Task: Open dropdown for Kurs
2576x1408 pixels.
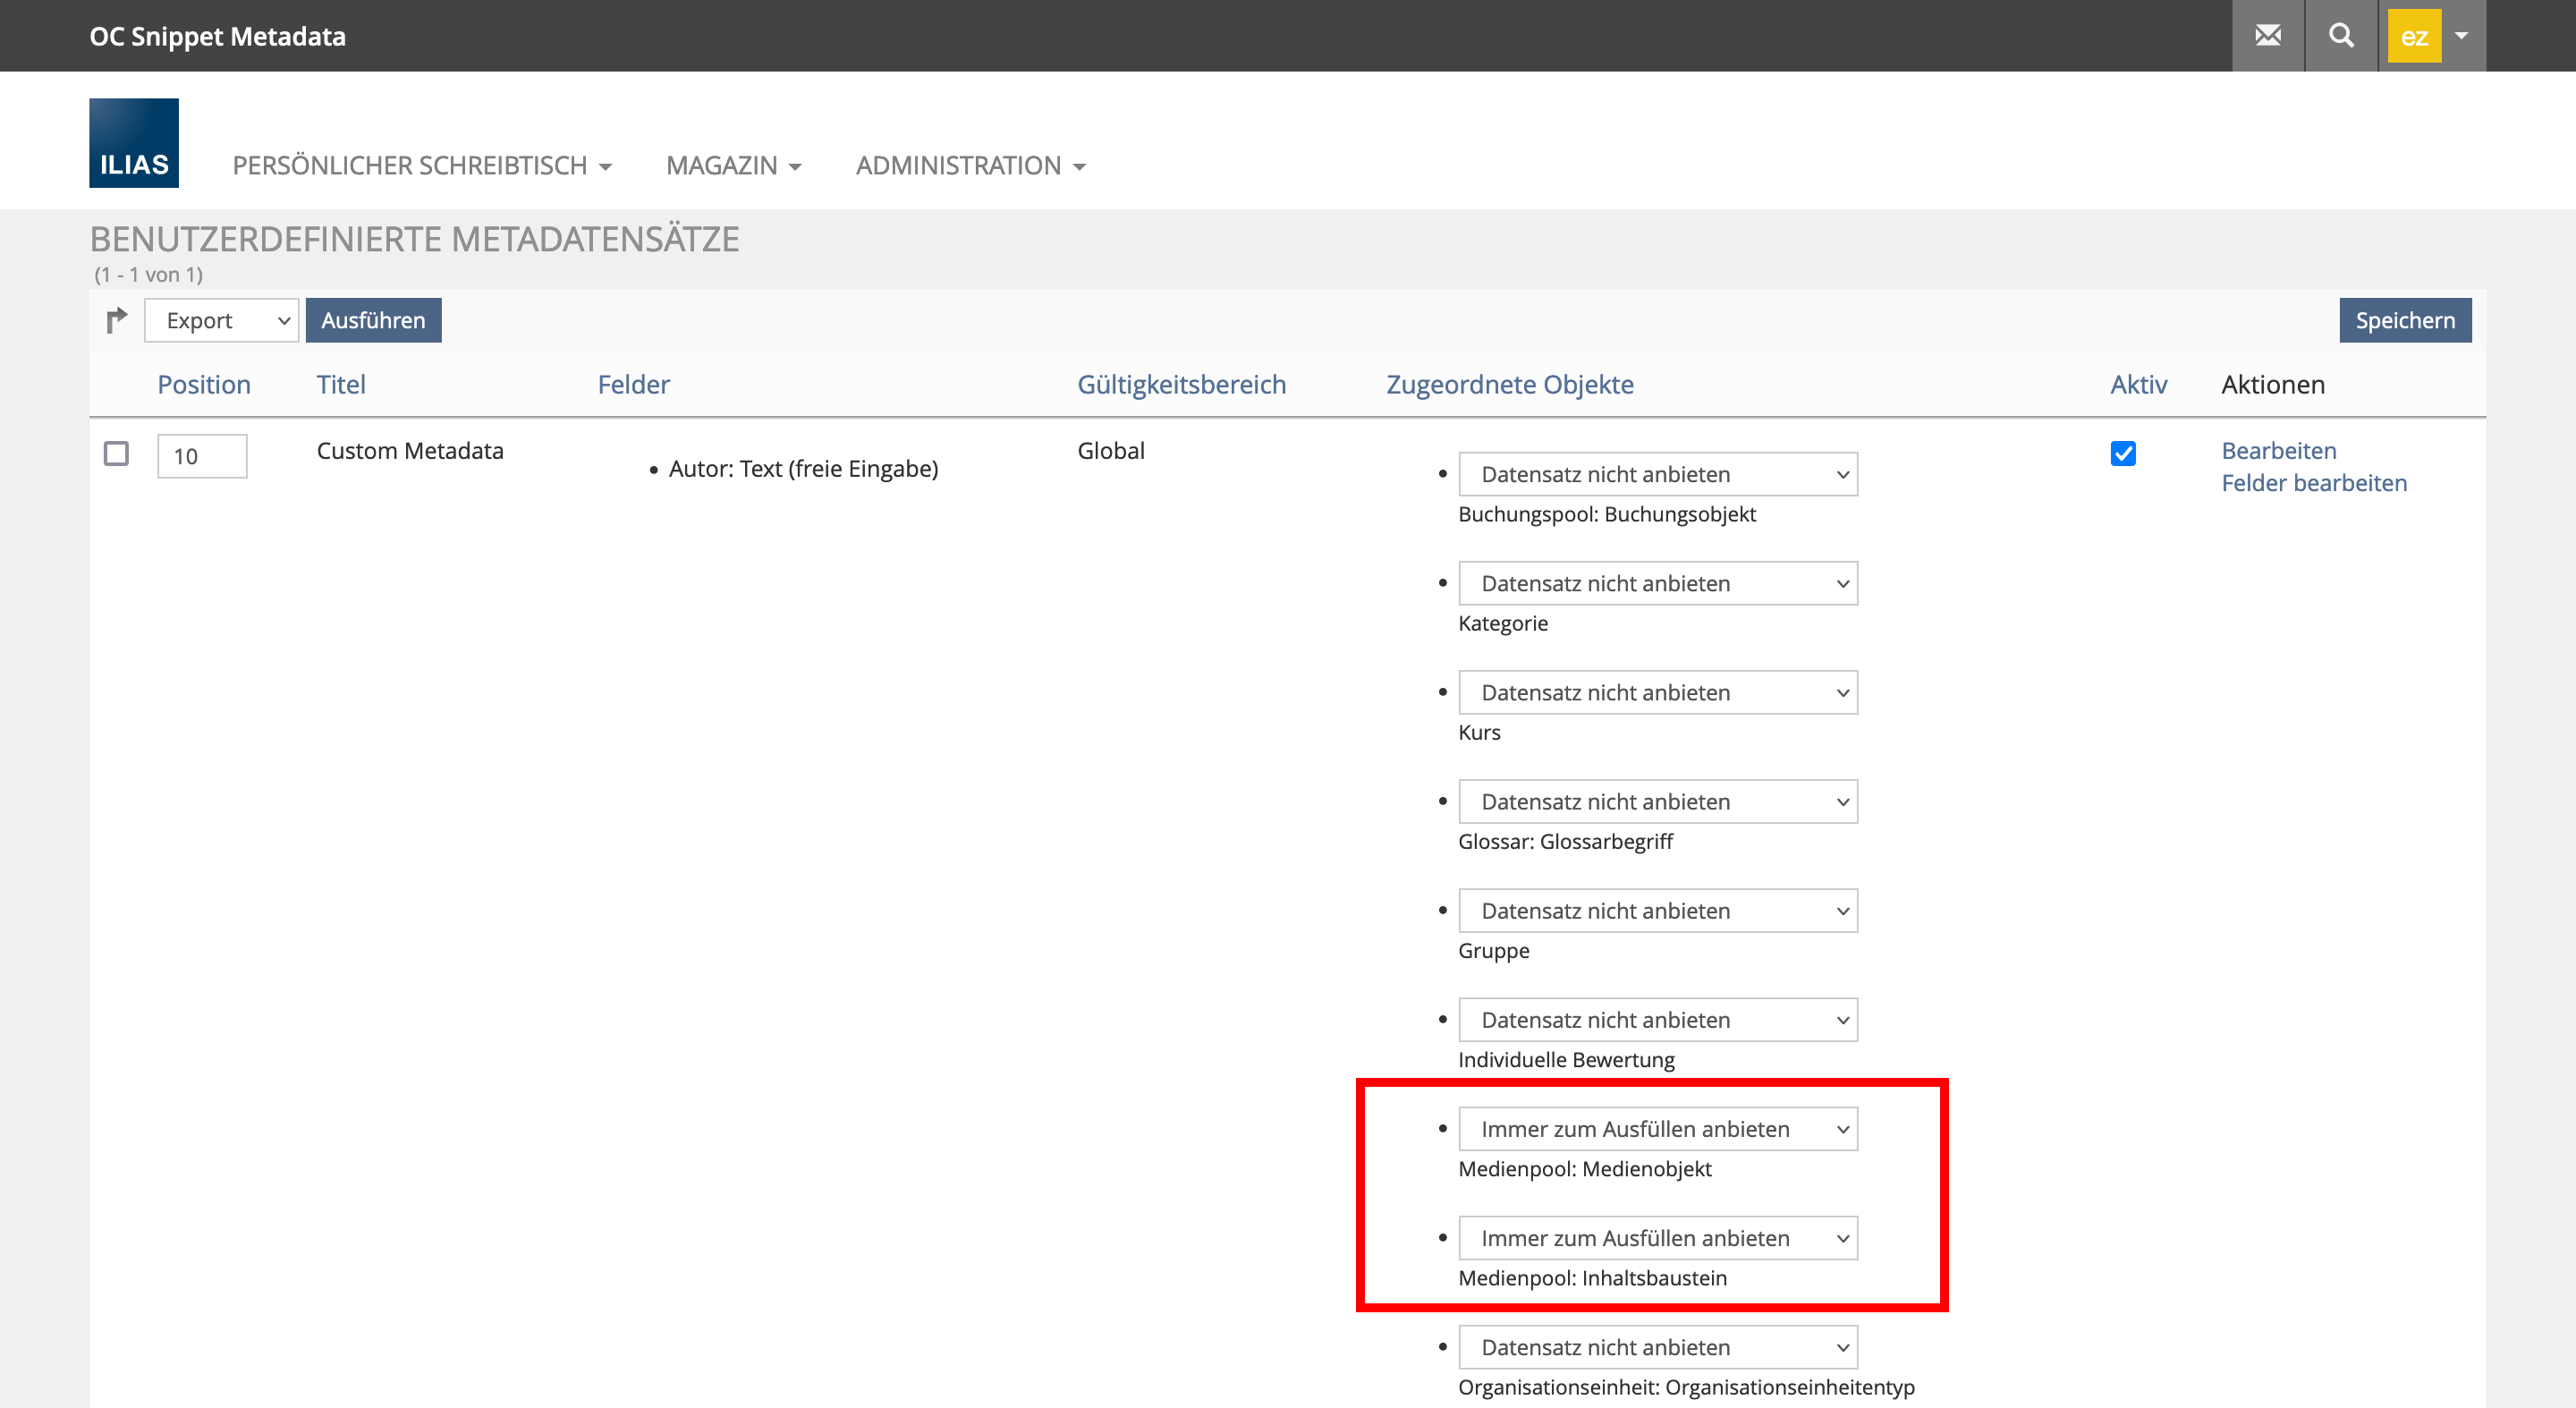Action: pyautogui.click(x=1657, y=692)
